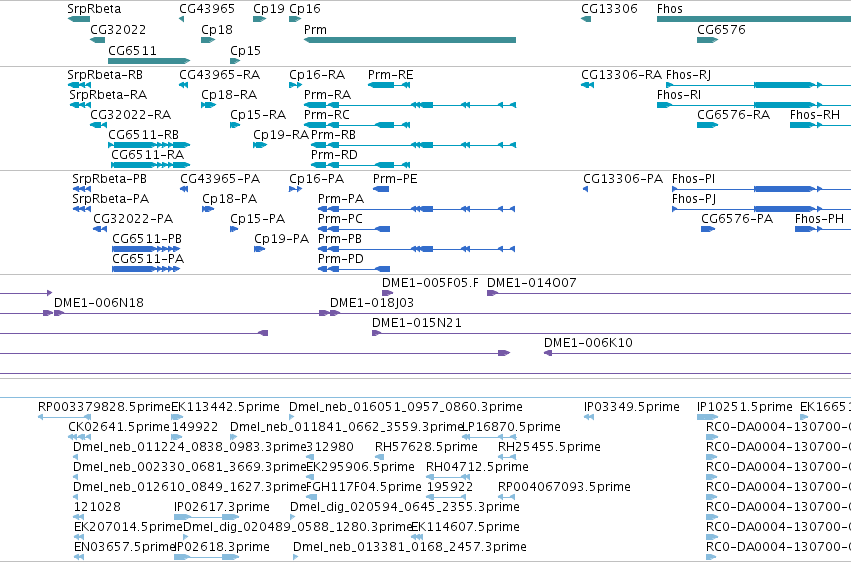851x562 pixels.
Task: Click transcript label CG6511-RB
Action: pos(143,135)
